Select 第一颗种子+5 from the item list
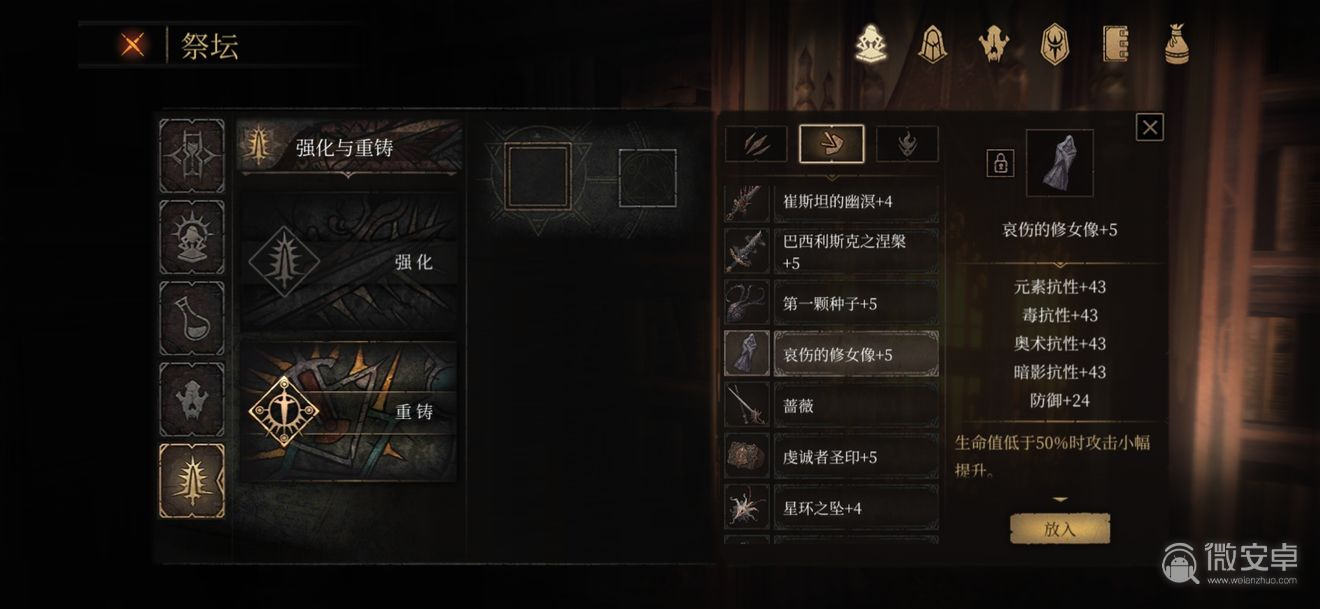1320x609 pixels. [832, 303]
